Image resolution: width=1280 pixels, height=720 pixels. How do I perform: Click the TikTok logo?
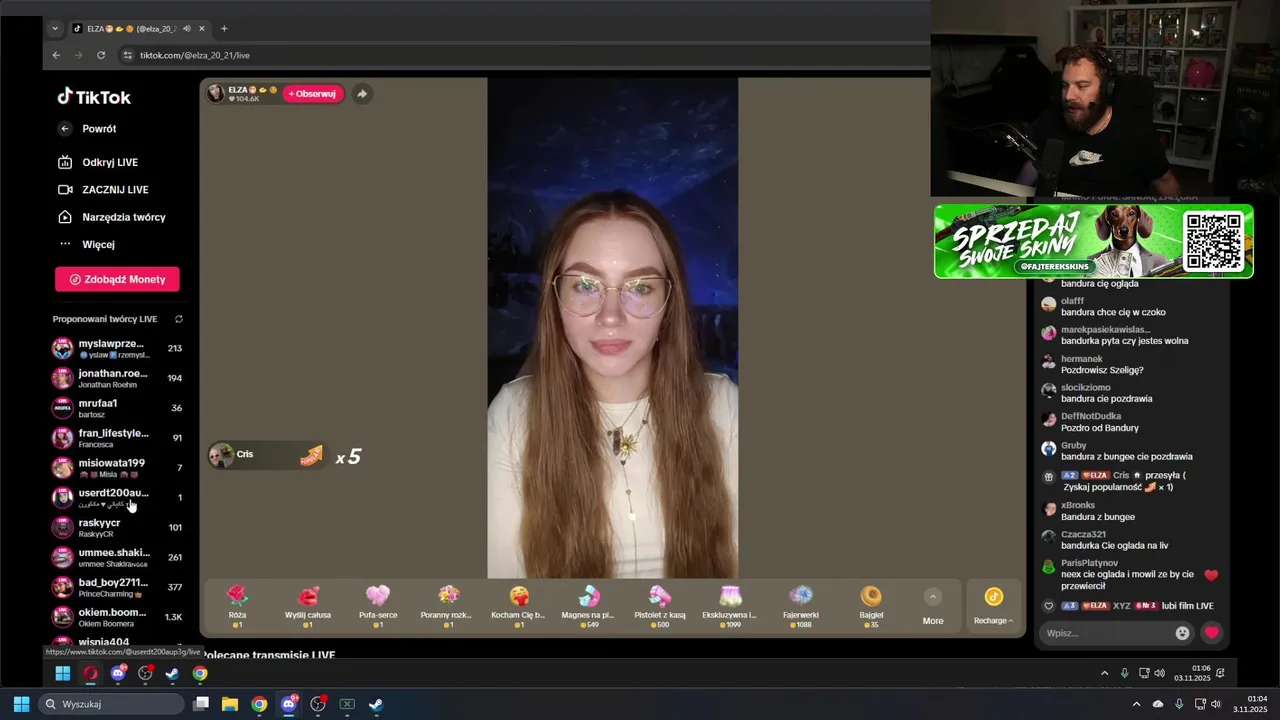click(94, 97)
